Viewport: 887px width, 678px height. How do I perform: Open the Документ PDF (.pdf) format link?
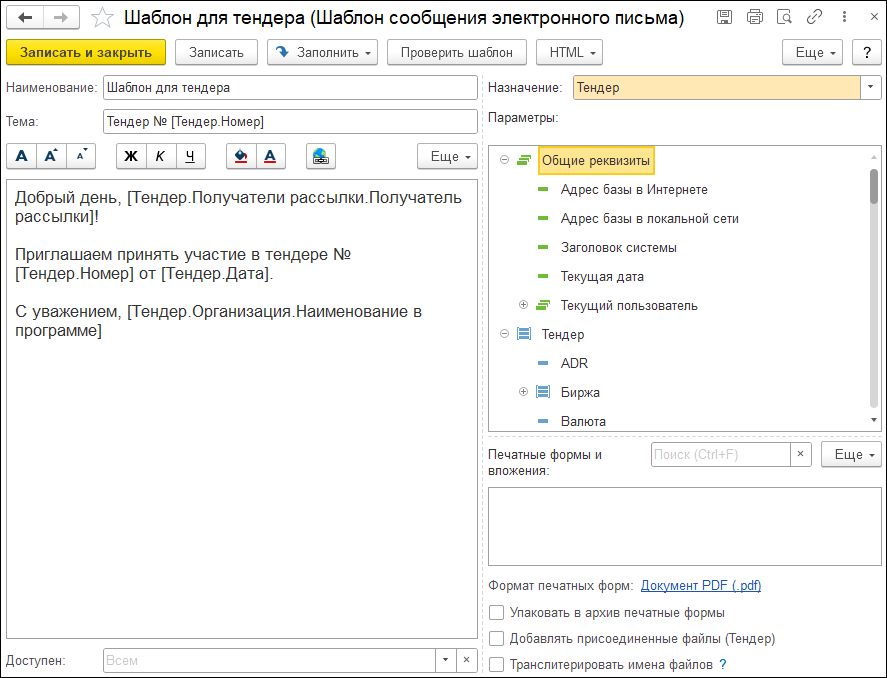pyautogui.click(x=701, y=586)
